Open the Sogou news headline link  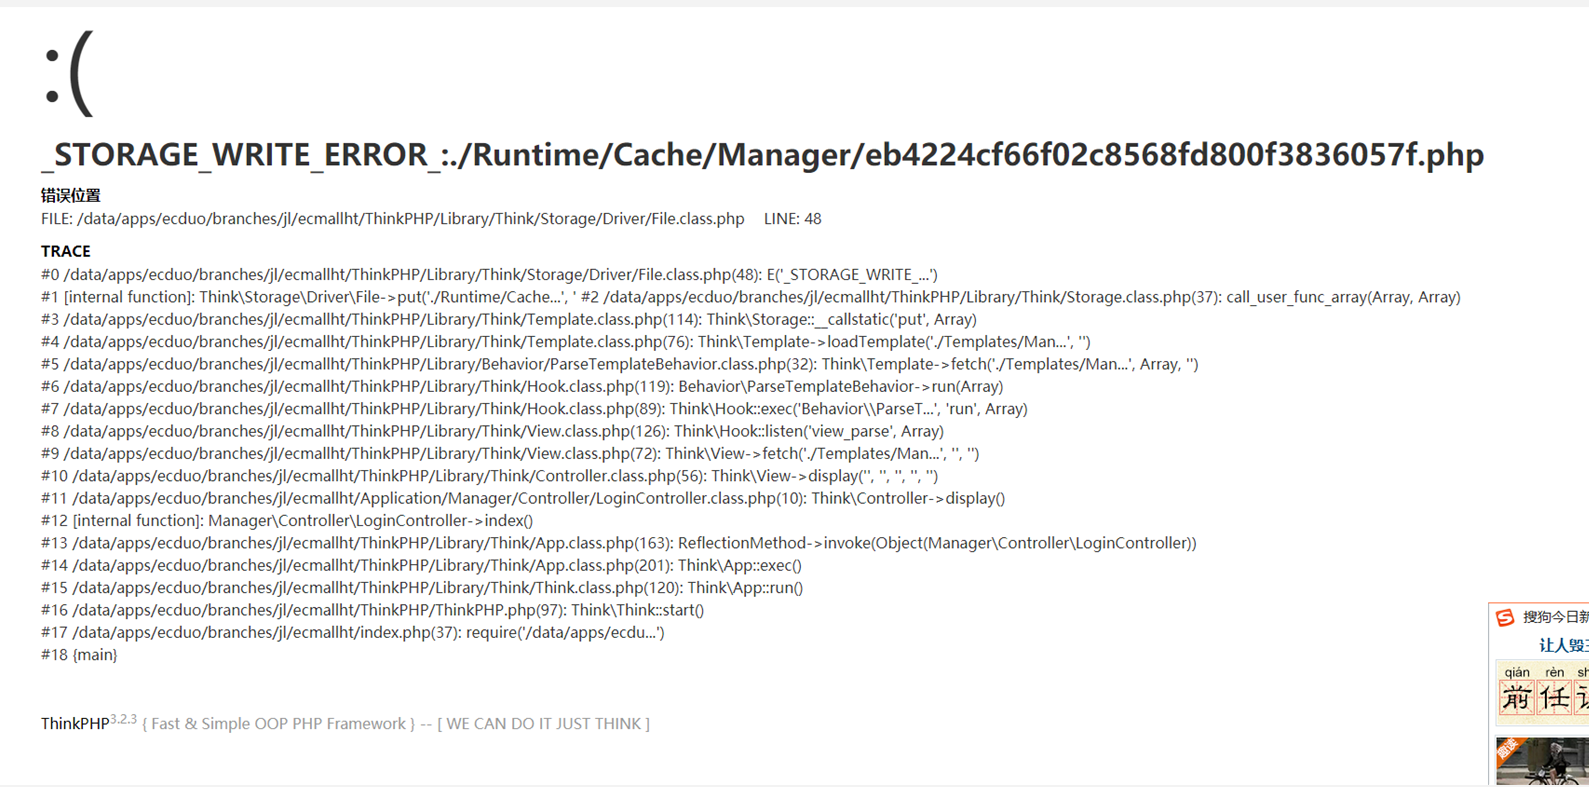coord(1563,645)
